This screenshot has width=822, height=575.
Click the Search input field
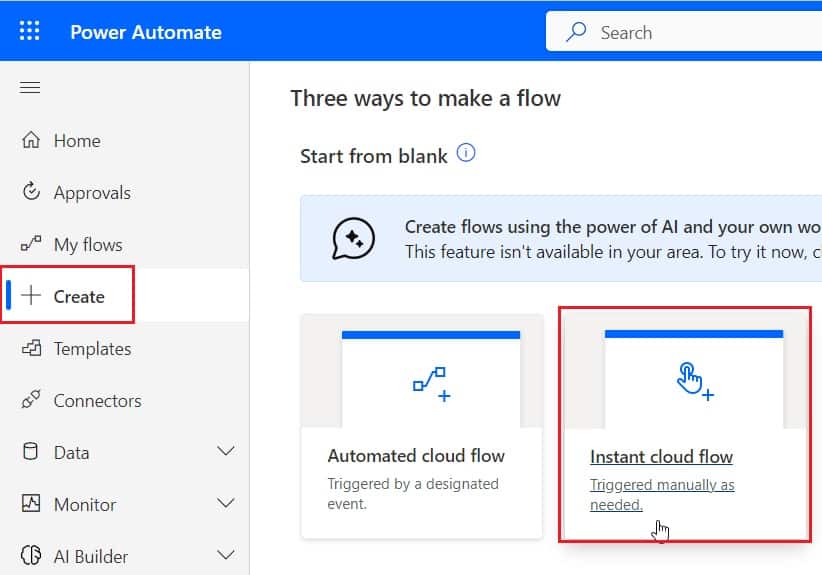[x=684, y=32]
